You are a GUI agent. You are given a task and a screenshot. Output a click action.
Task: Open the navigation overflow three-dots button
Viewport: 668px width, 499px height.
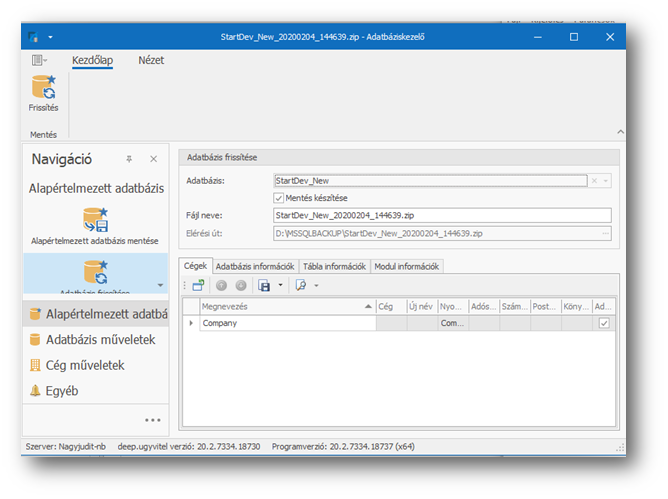[152, 420]
